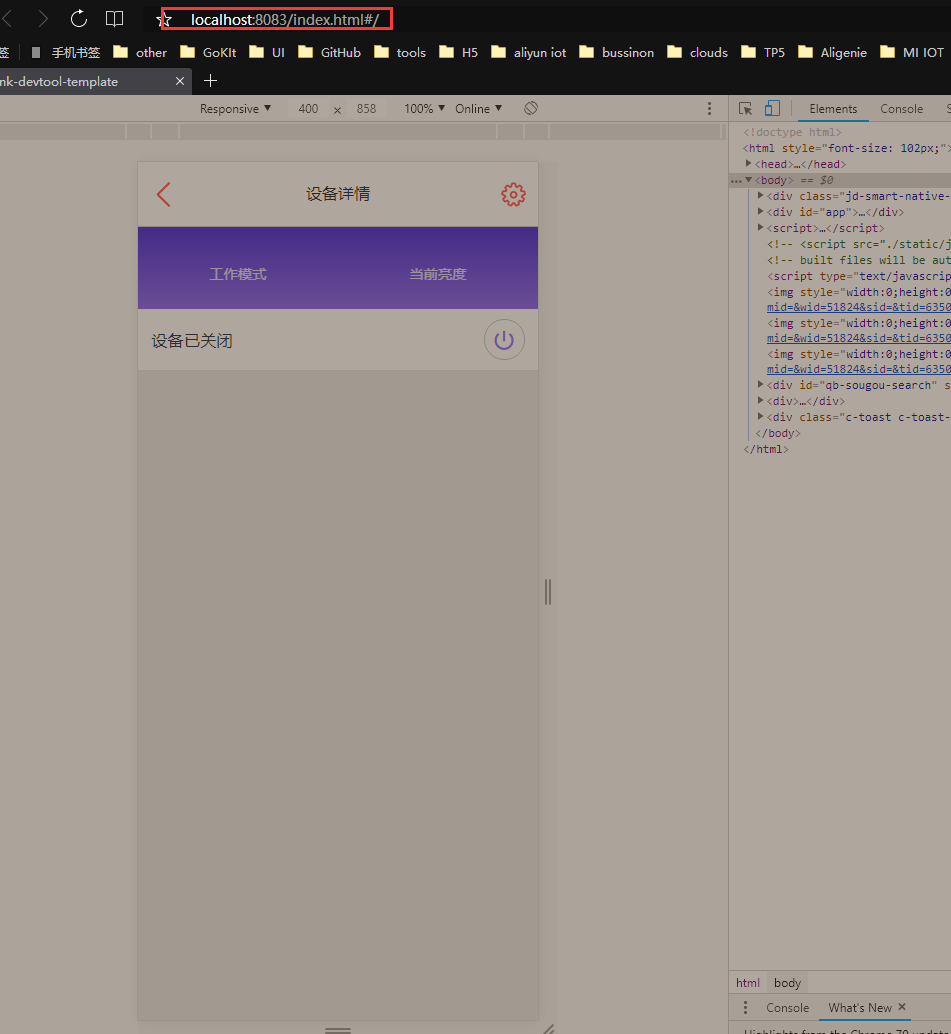Click the rotate viewport icon
The width and height of the screenshot is (951, 1034).
coord(531,108)
